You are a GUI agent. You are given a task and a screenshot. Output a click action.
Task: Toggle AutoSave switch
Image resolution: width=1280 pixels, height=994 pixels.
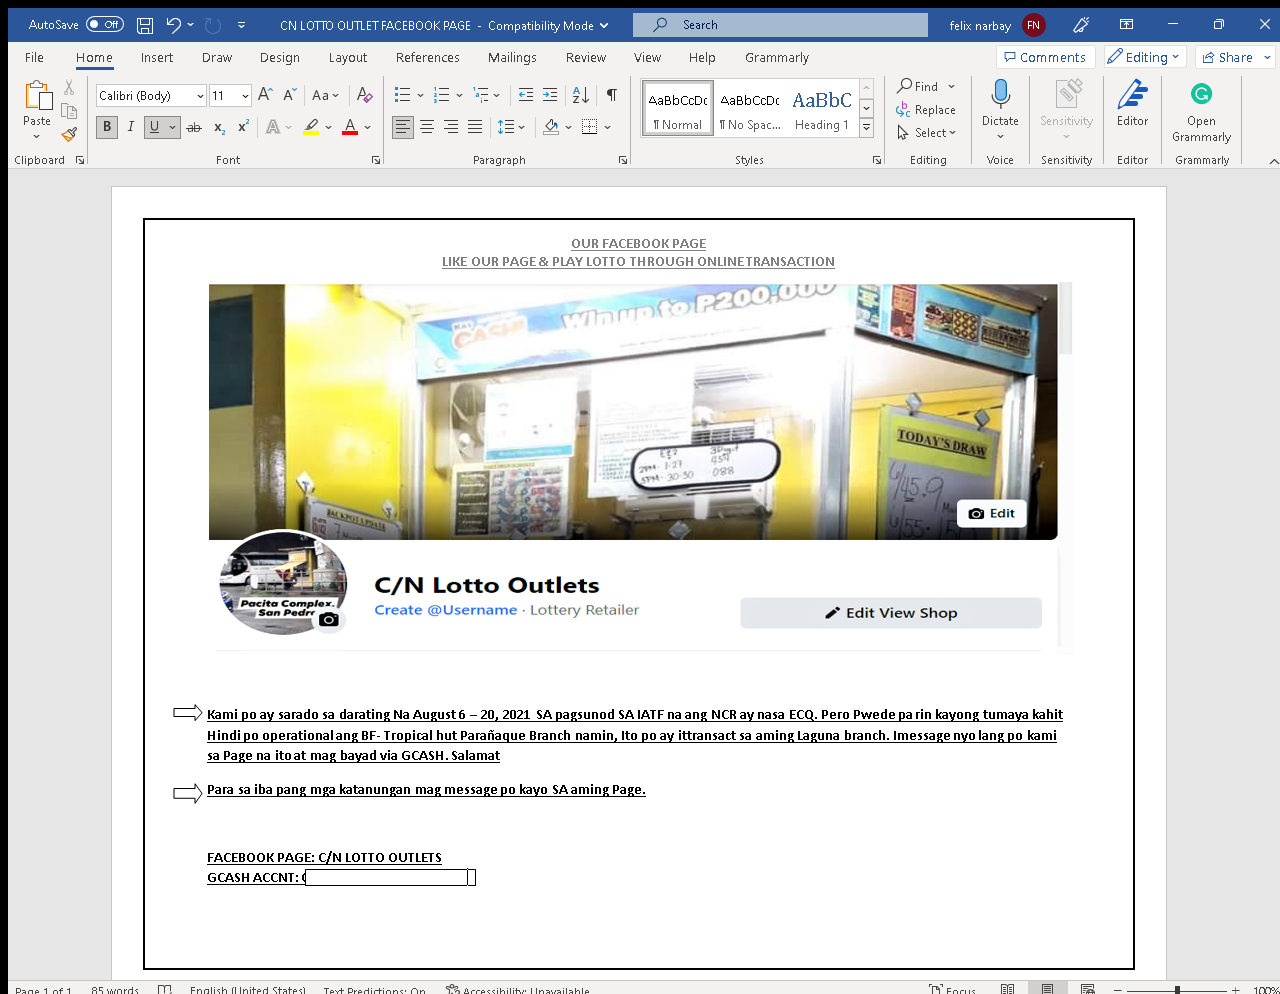click(x=105, y=25)
